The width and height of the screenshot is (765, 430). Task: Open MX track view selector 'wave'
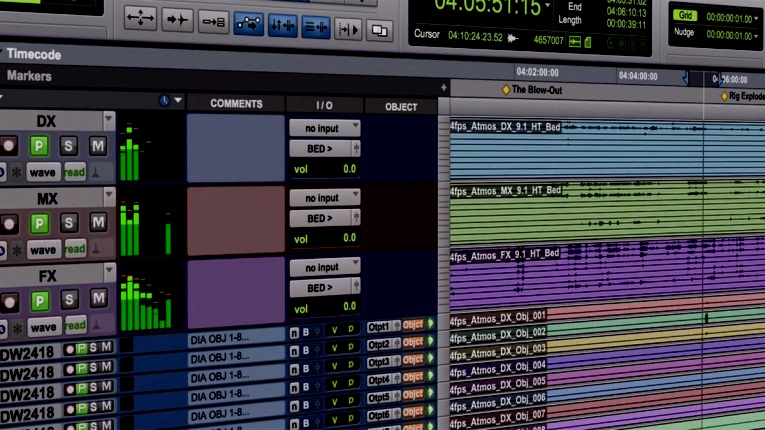pyautogui.click(x=43, y=250)
